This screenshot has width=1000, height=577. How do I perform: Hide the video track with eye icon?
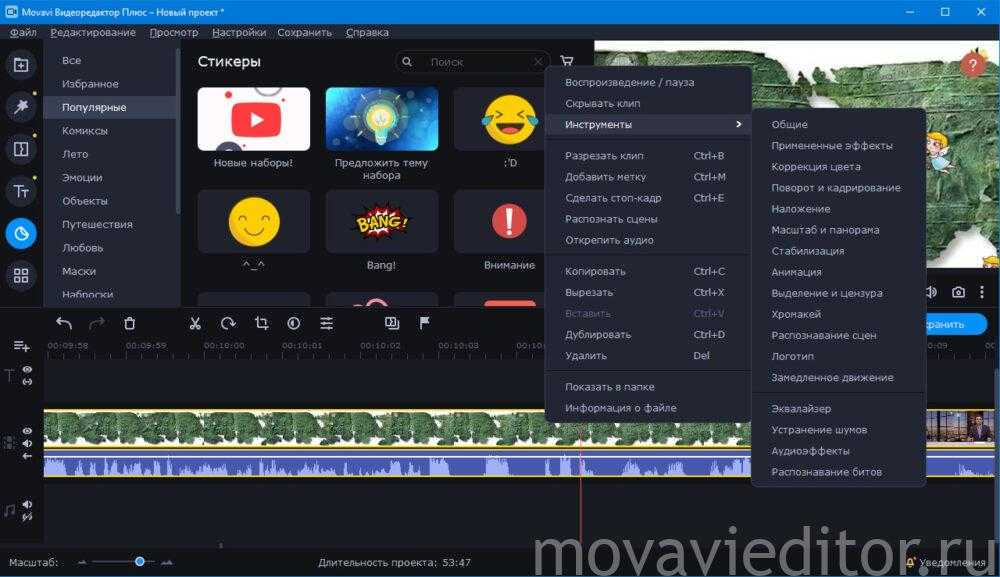pos(27,431)
